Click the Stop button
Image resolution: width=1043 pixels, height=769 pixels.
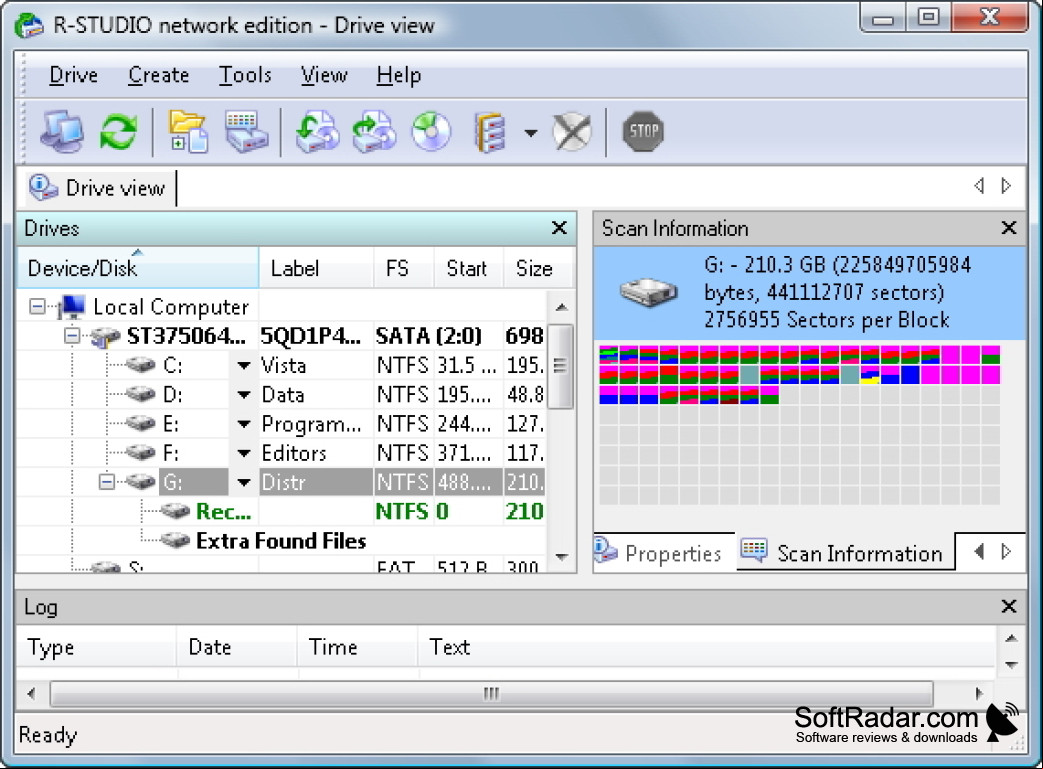pyautogui.click(x=643, y=131)
